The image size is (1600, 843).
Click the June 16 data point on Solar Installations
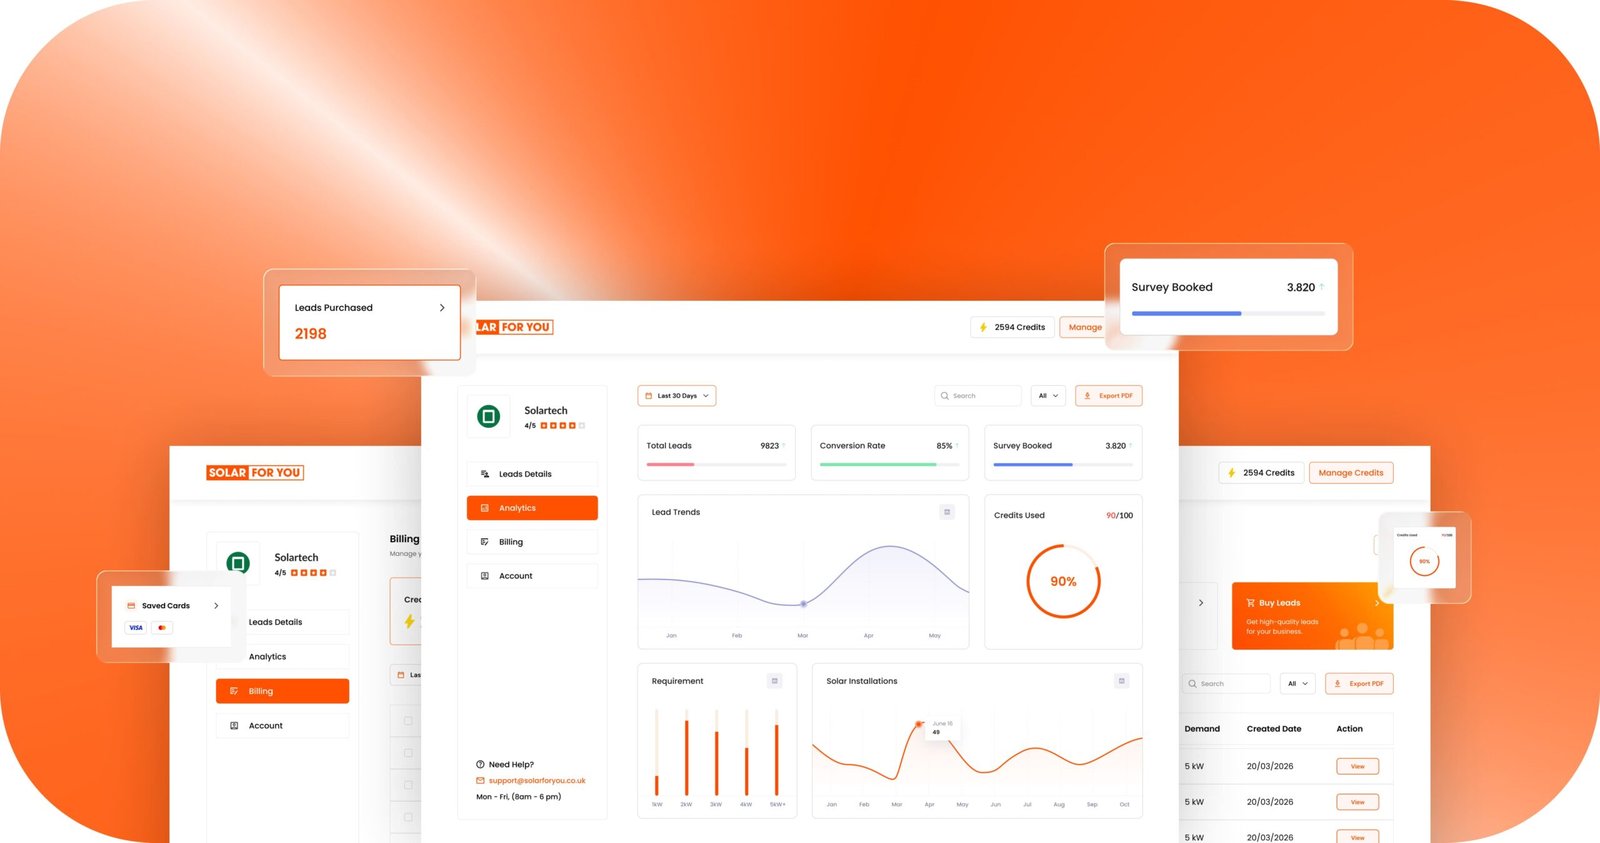(x=918, y=724)
